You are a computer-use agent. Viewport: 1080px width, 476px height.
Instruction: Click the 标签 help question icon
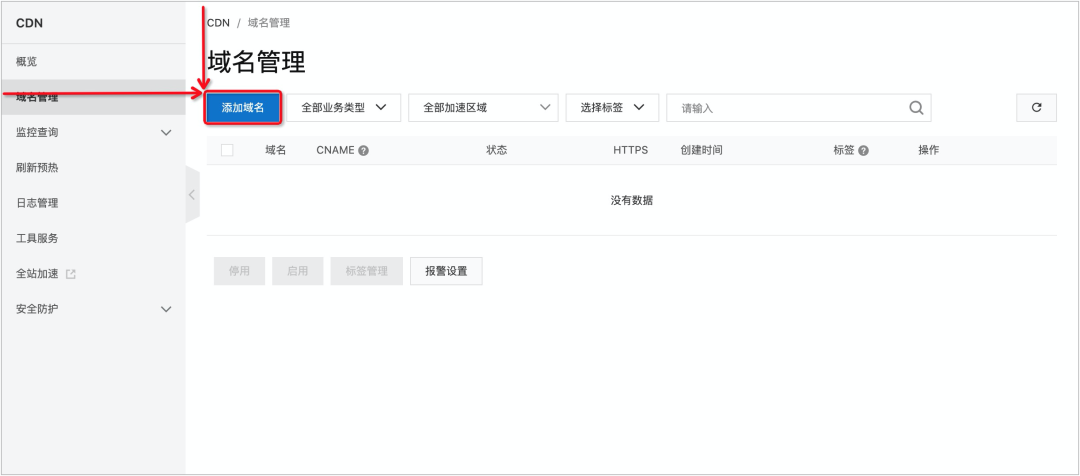pos(863,150)
